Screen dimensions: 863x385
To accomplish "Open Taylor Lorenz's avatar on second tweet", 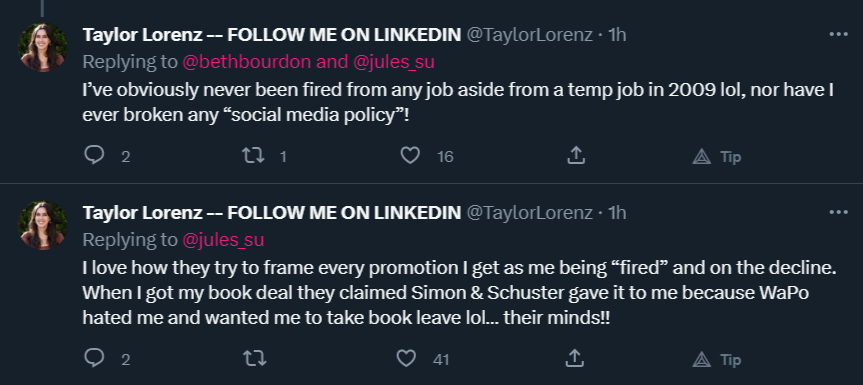I will click(43, 225).
